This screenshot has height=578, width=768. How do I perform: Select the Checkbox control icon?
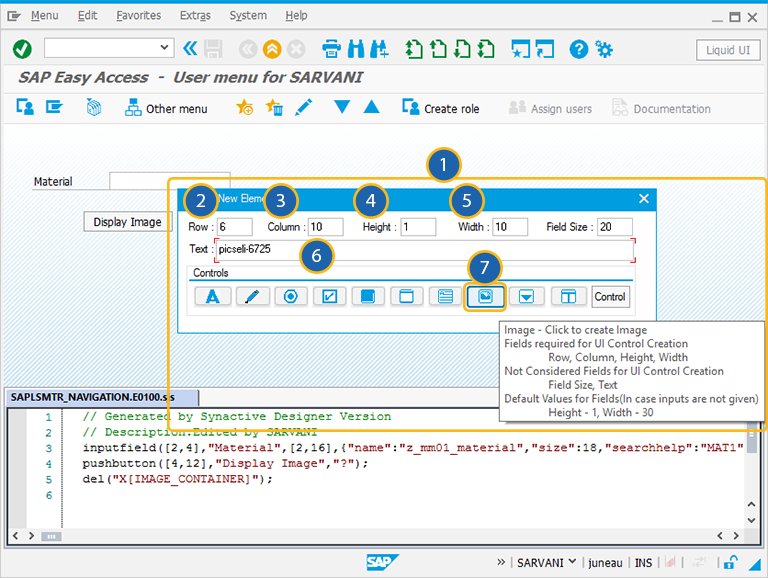coord(330,296)
